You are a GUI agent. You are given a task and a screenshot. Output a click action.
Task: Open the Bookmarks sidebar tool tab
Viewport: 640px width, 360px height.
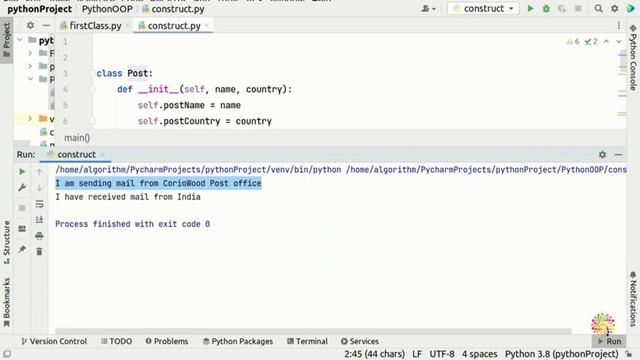(7, 302)
